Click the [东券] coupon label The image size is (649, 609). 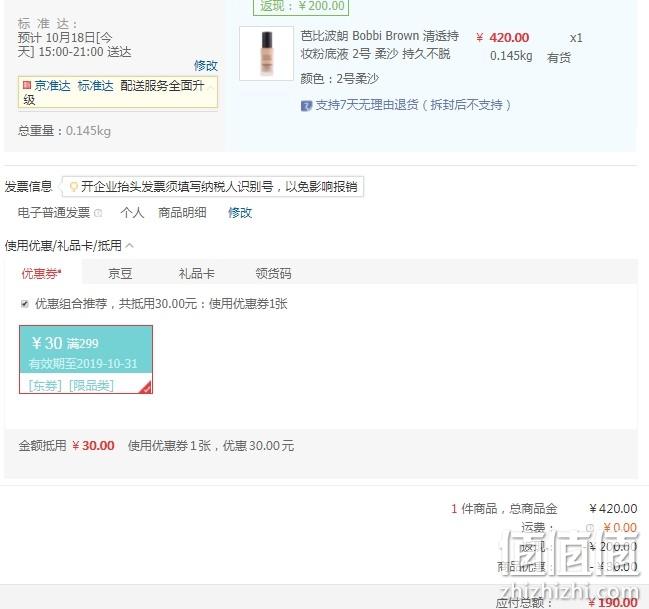[x=45, y=385]
